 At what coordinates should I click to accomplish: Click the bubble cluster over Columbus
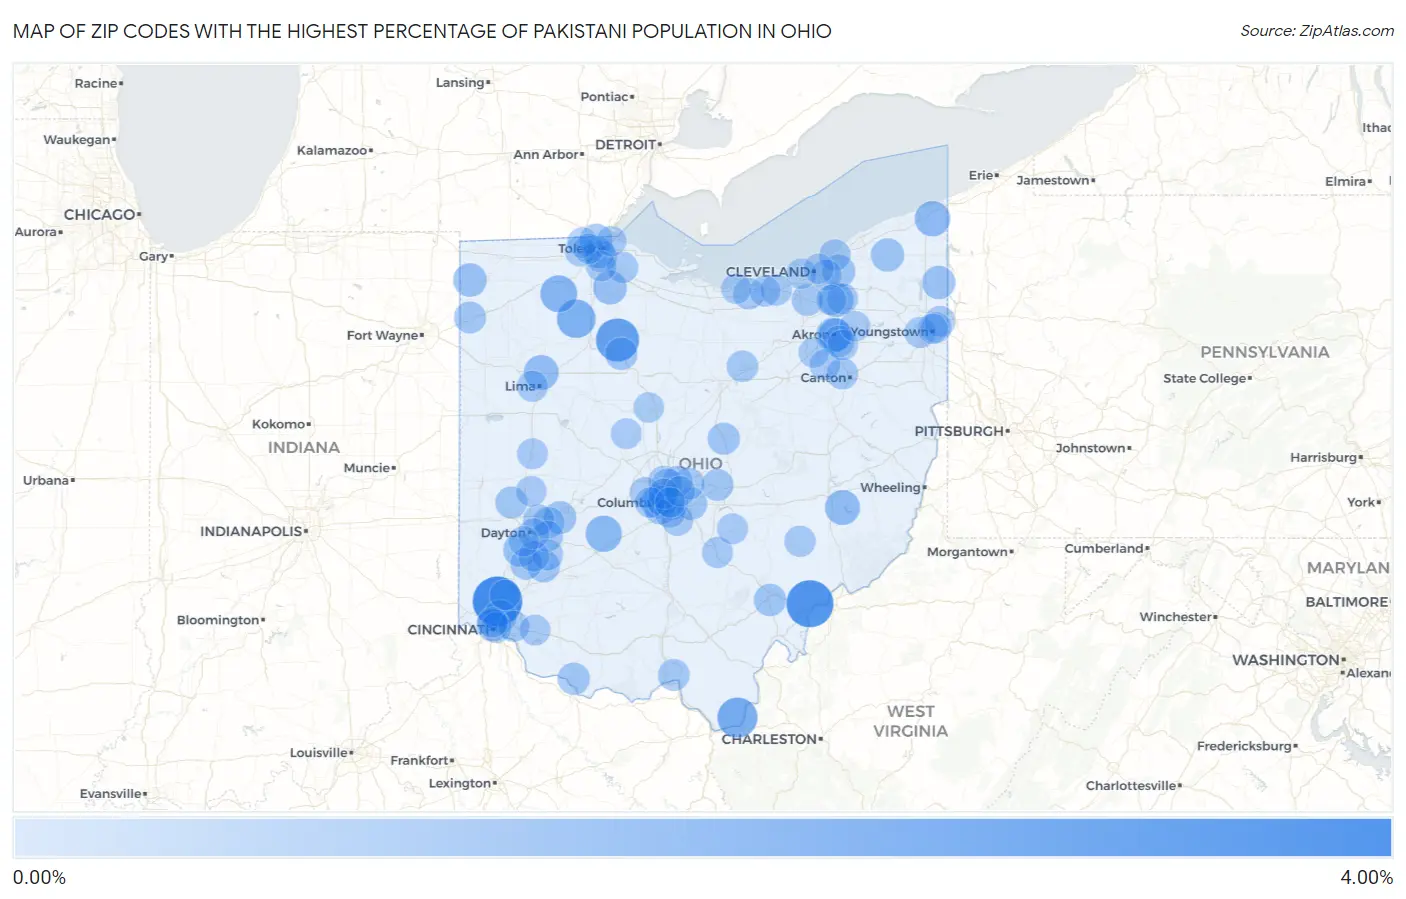667,498
